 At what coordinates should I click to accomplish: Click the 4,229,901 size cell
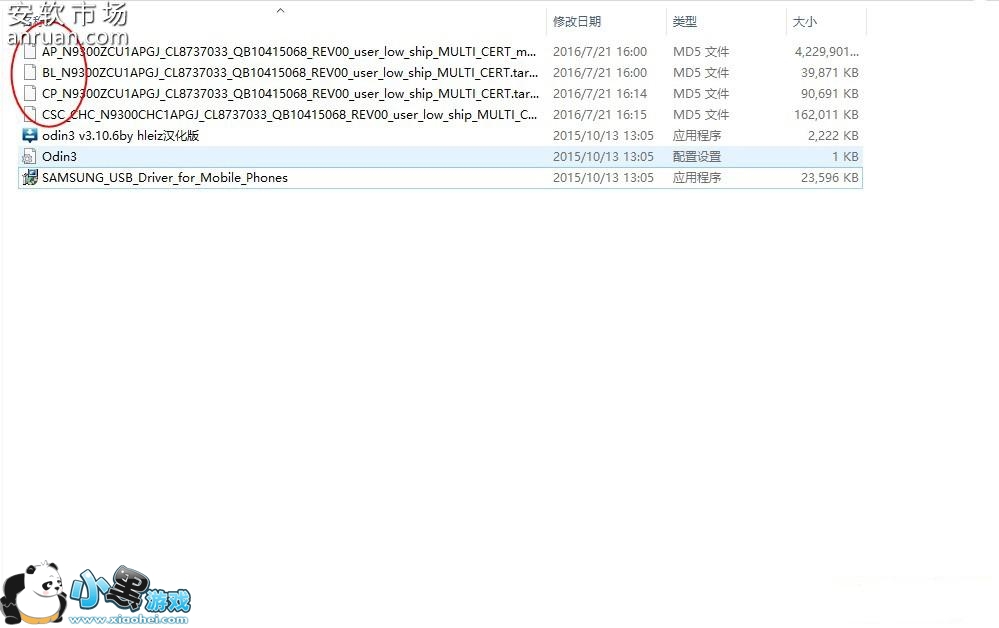pyautogui.click(x=826, y=52)
